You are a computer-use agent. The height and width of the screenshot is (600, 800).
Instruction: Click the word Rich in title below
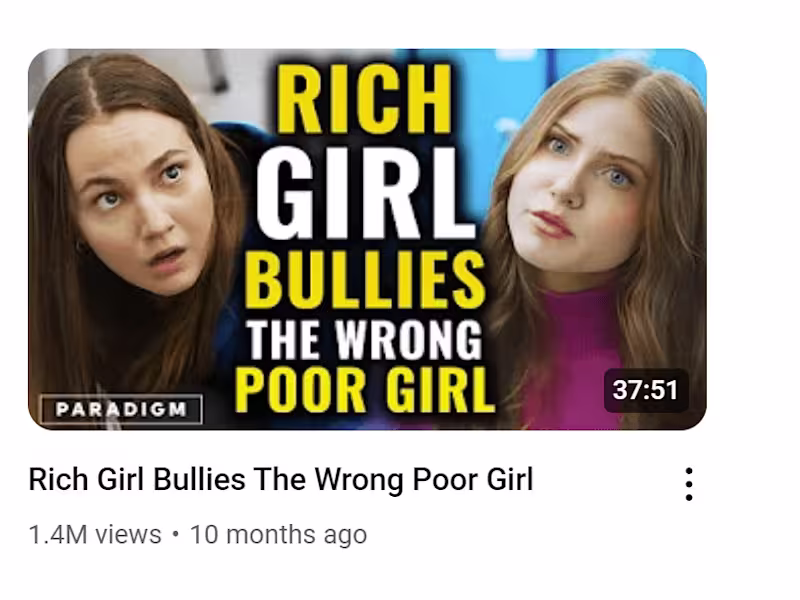point(58,480)
